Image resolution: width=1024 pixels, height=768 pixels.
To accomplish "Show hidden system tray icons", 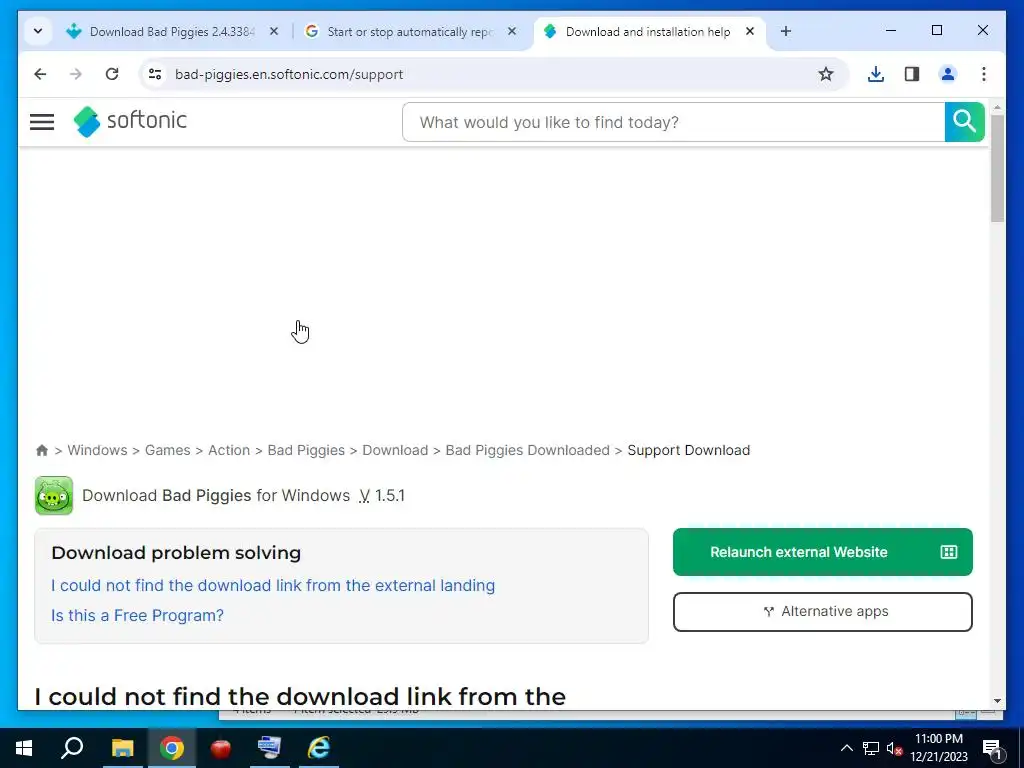I will click(846, 748).
